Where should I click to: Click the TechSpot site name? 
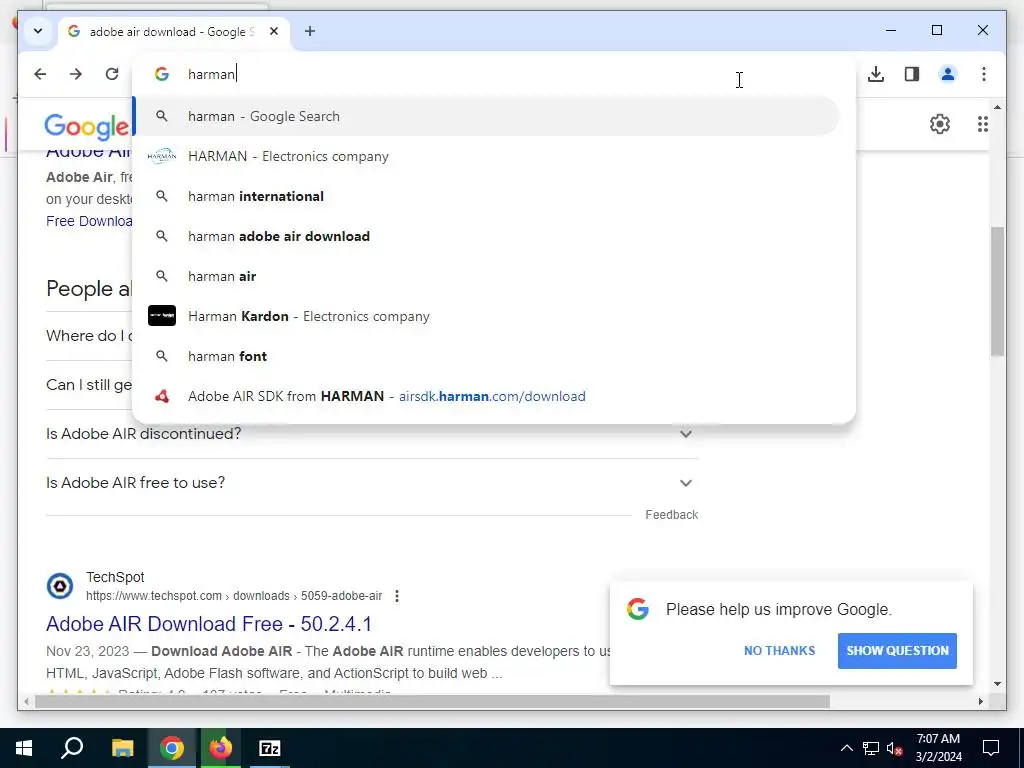[x=115, y=577]
